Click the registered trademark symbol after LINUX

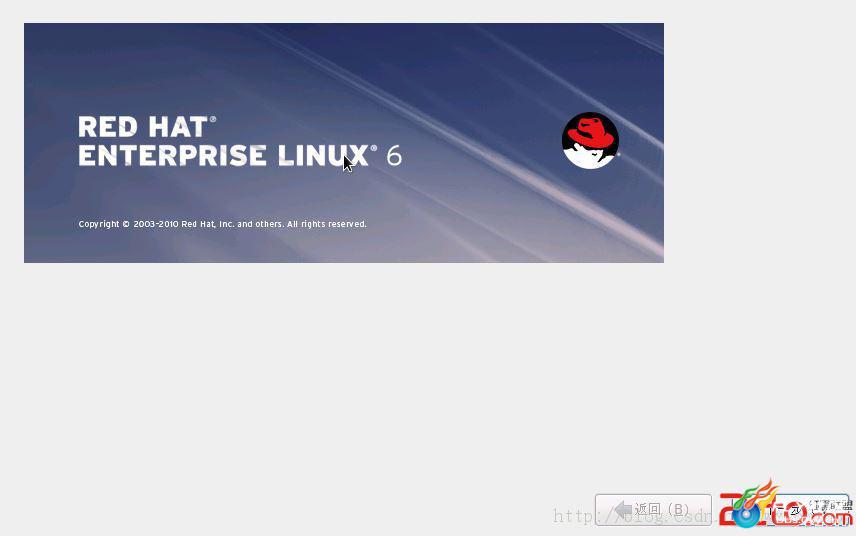coord(374,148)
